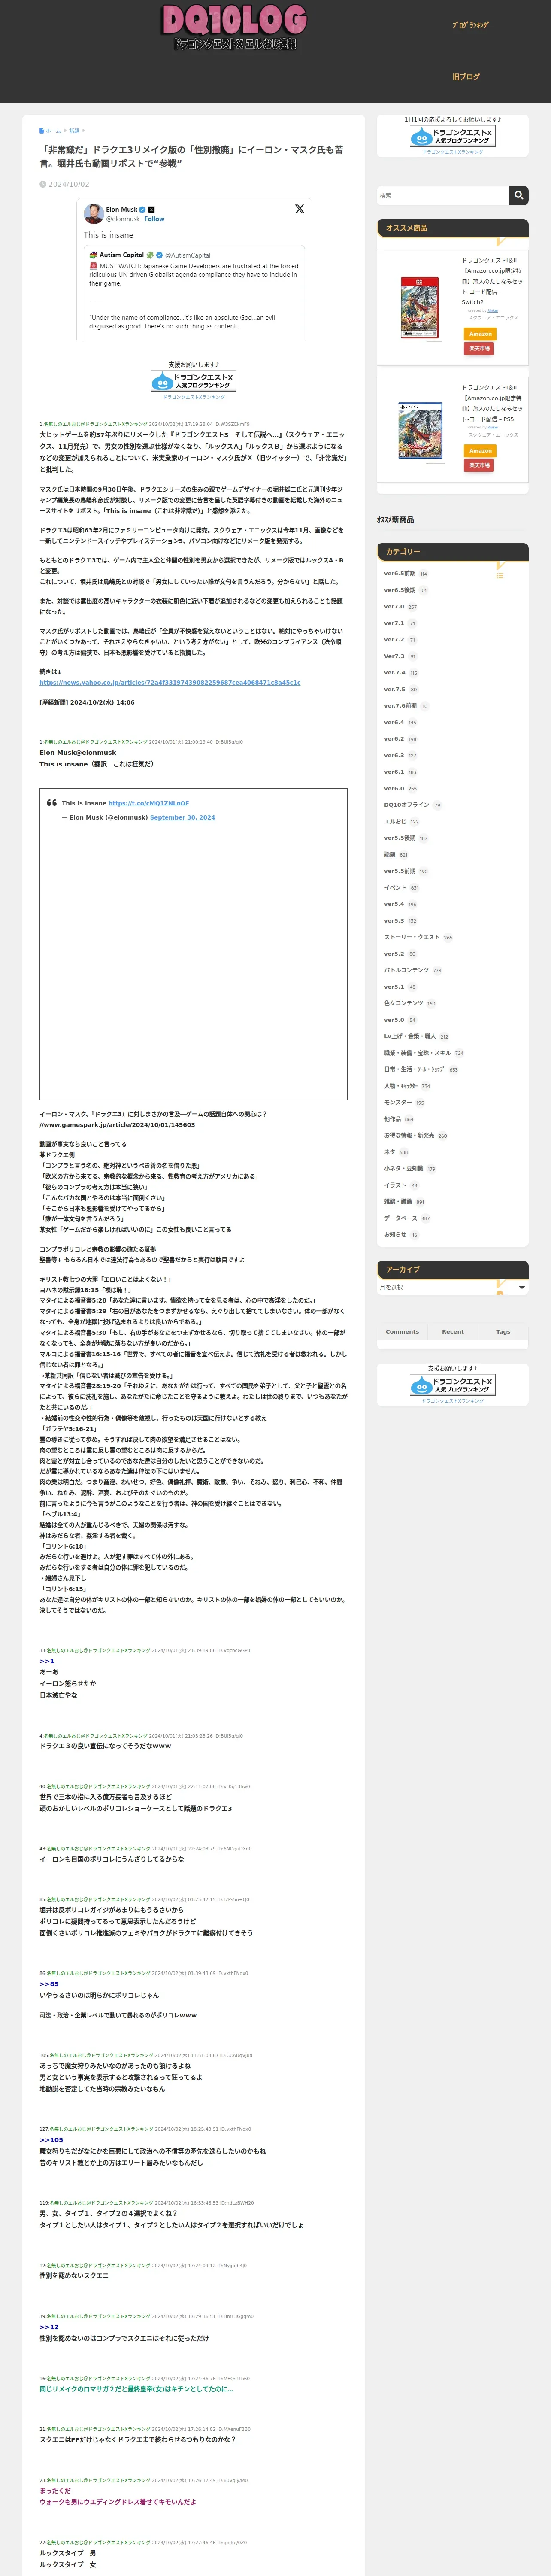Open category ver7.0

(x=394, y=607)
